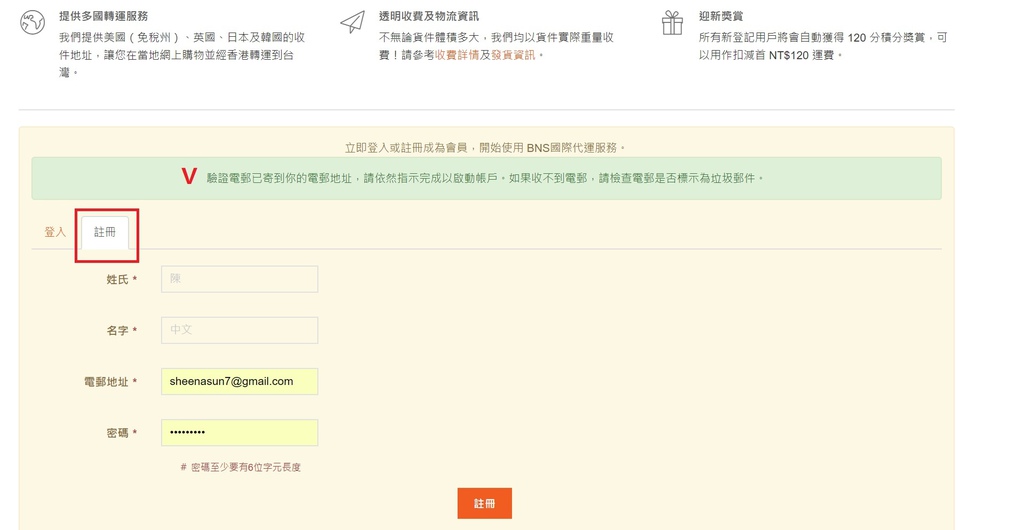1024x530 pixels.
Task: Click the 電郵地址 field label
Action: (110, 382)
